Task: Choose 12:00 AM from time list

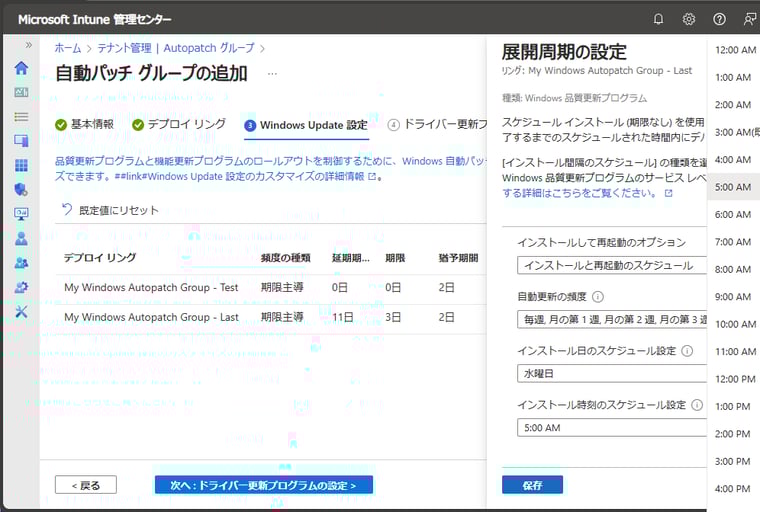Action: click(x=734, y=50)
